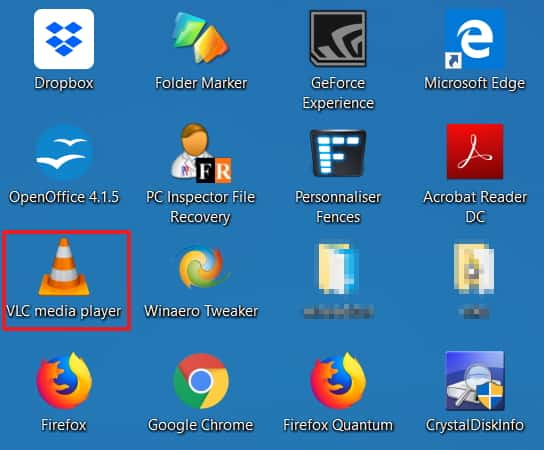Viewport: 544px width, 450px height.
Task: Click the "Personnaliser Fences" label text
Action: click(338, 207)
